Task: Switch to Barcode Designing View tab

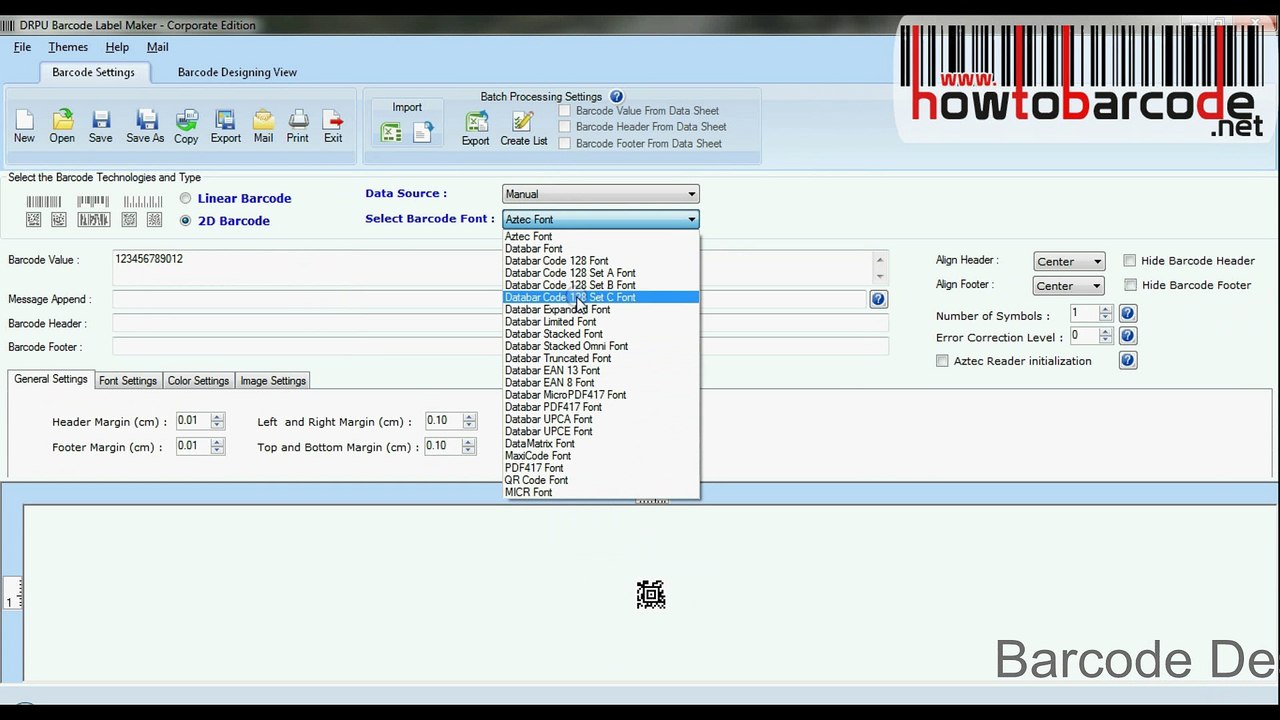Action: (x=237, y=72)
